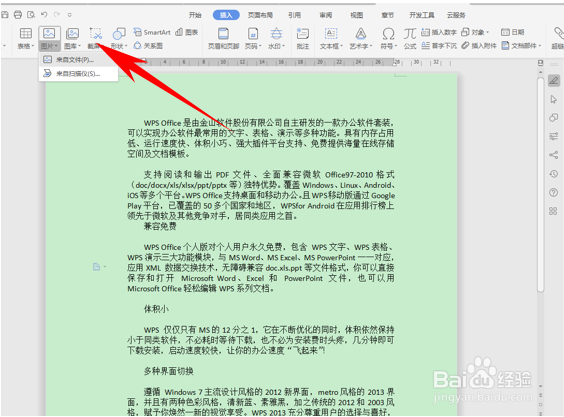The image size is (564, 417).
Task: Click the 表格 table icon
Action: click(26, 33)
